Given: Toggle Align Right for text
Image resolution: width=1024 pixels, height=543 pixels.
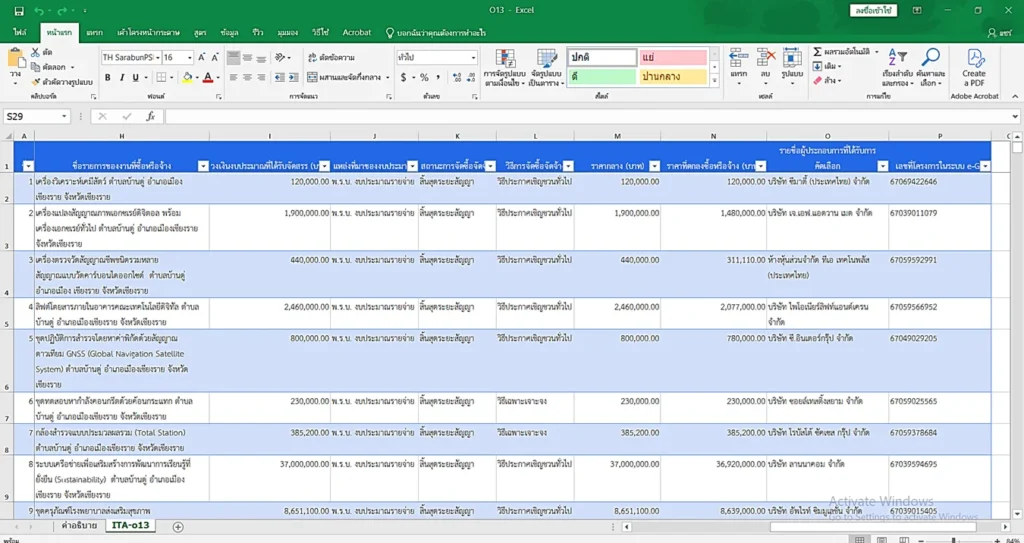Looking at the screenshot, I should pyautogui.click(x=261, y=77).
